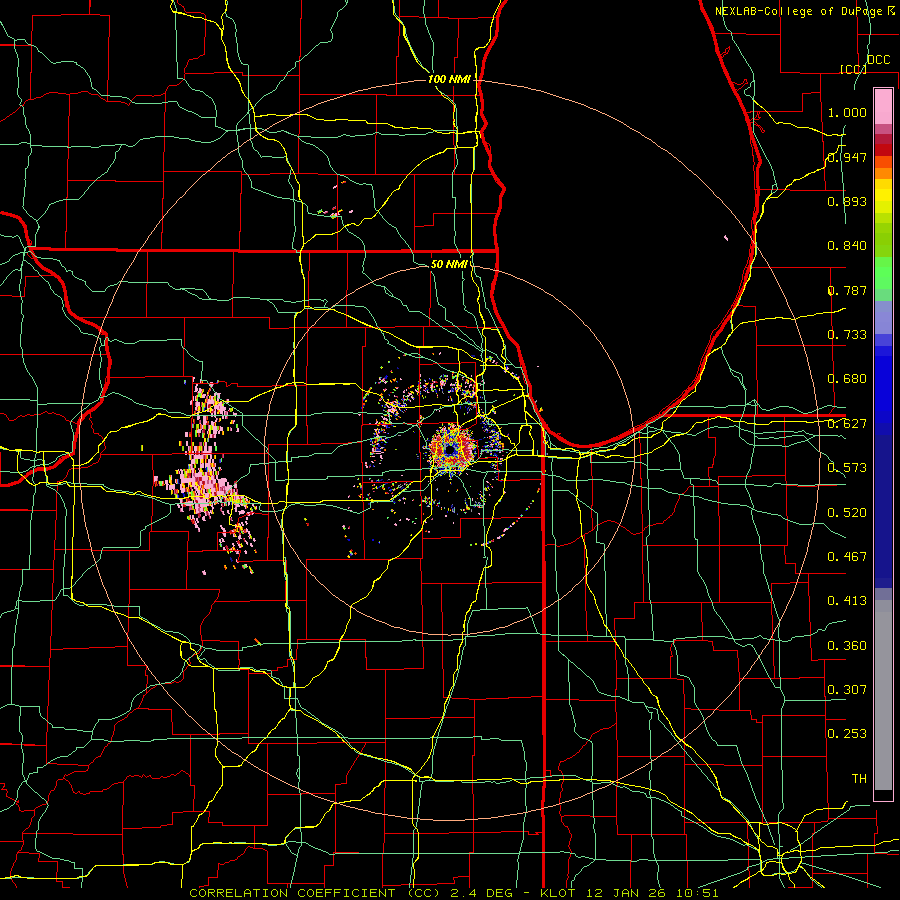900x900 pixels.
Task: Click the 0.680 legend value
Action: pos(847,379)
